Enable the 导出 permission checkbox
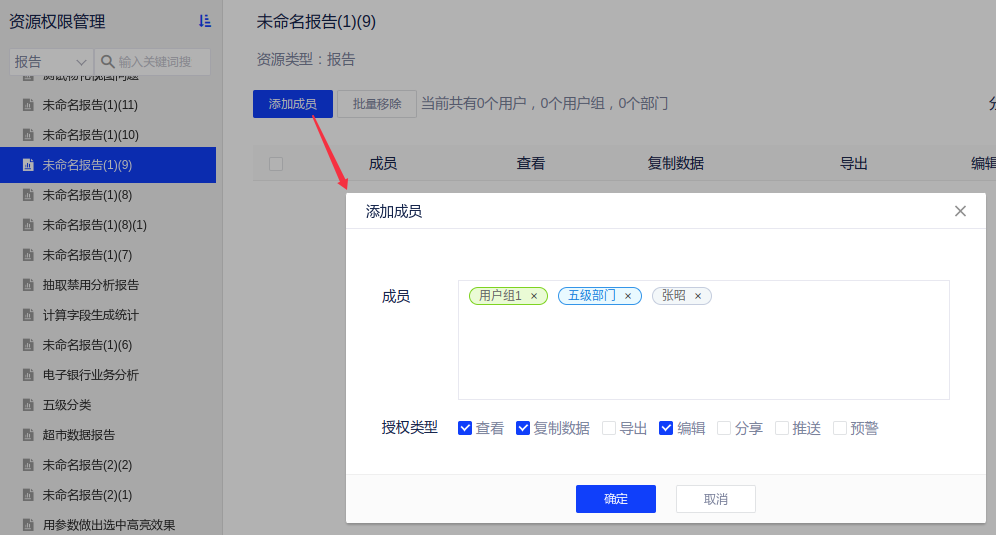 click(x=609, y=428)
